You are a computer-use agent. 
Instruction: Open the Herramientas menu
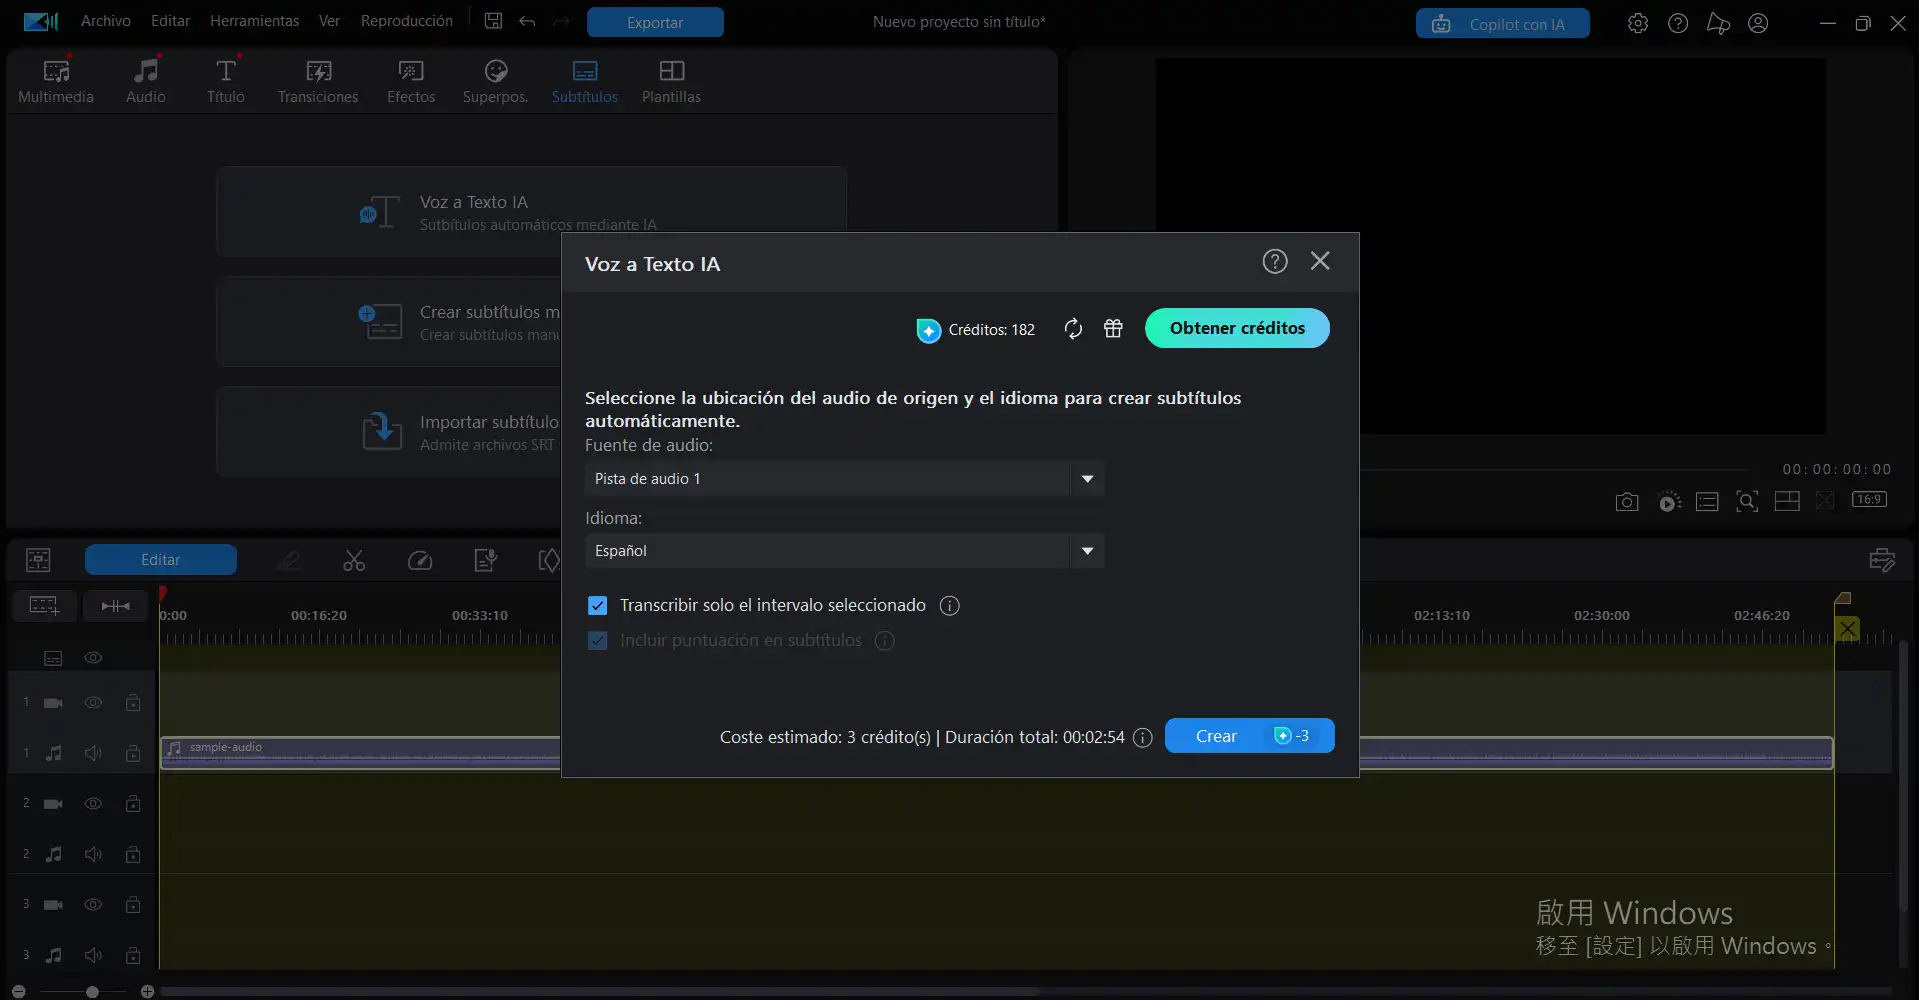point(254,21)
